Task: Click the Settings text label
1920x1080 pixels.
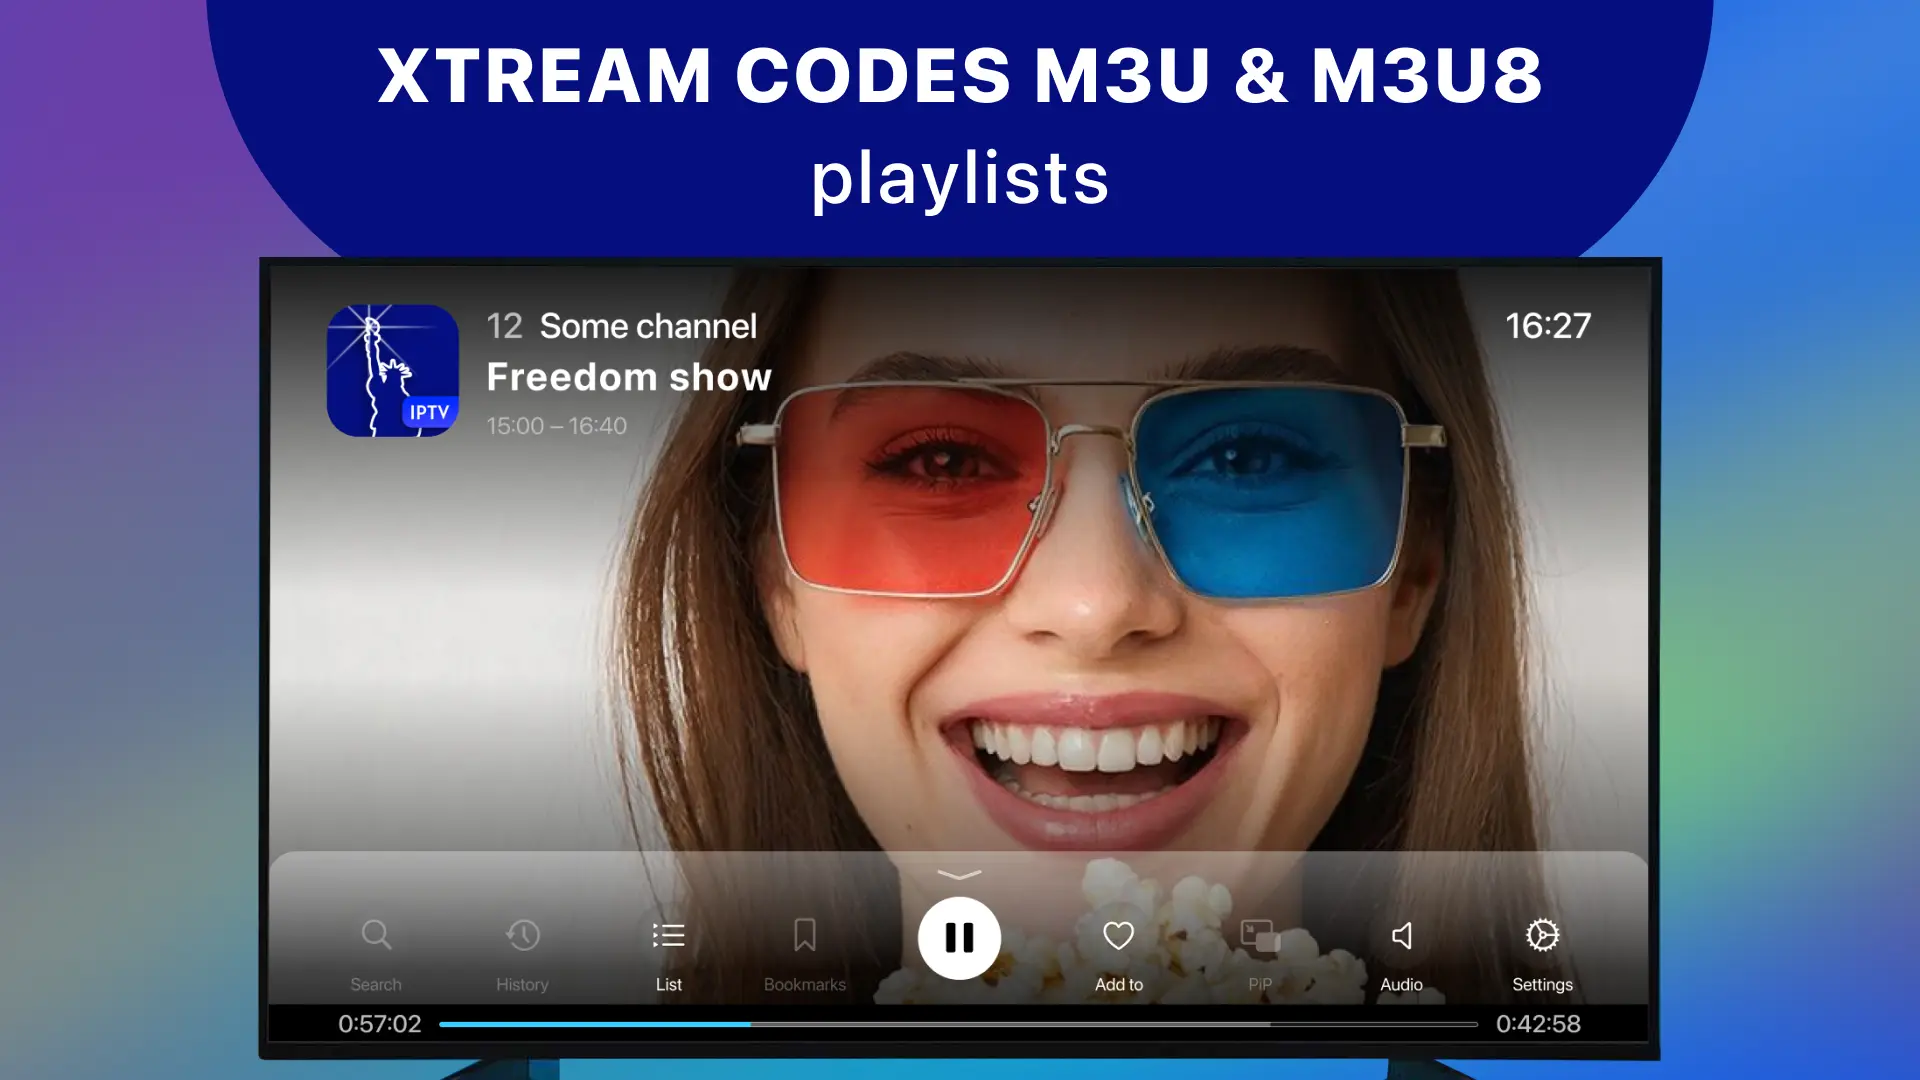Action: click(x=1542, y=984)
